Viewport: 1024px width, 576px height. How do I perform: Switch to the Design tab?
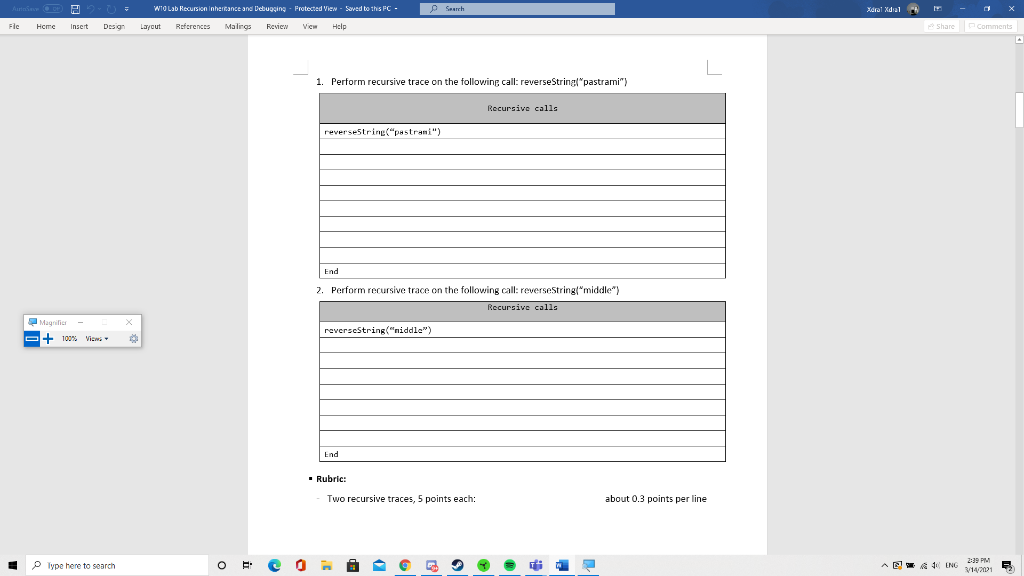[x=114, y=27]
